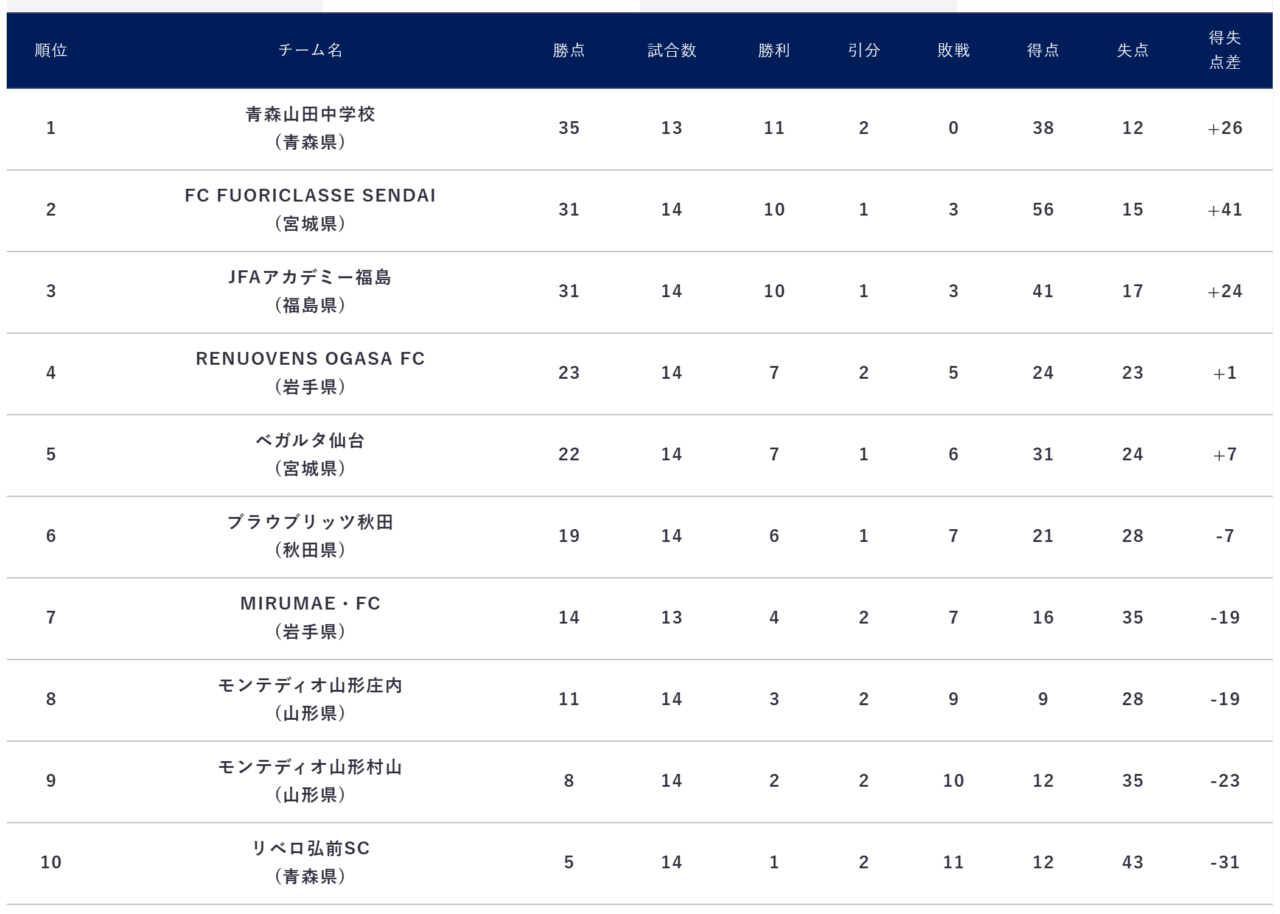The width and height of the screenshot is (1280, 914).
Task: Click the 得失点差 column header
Action: [x=1225, y=51]
